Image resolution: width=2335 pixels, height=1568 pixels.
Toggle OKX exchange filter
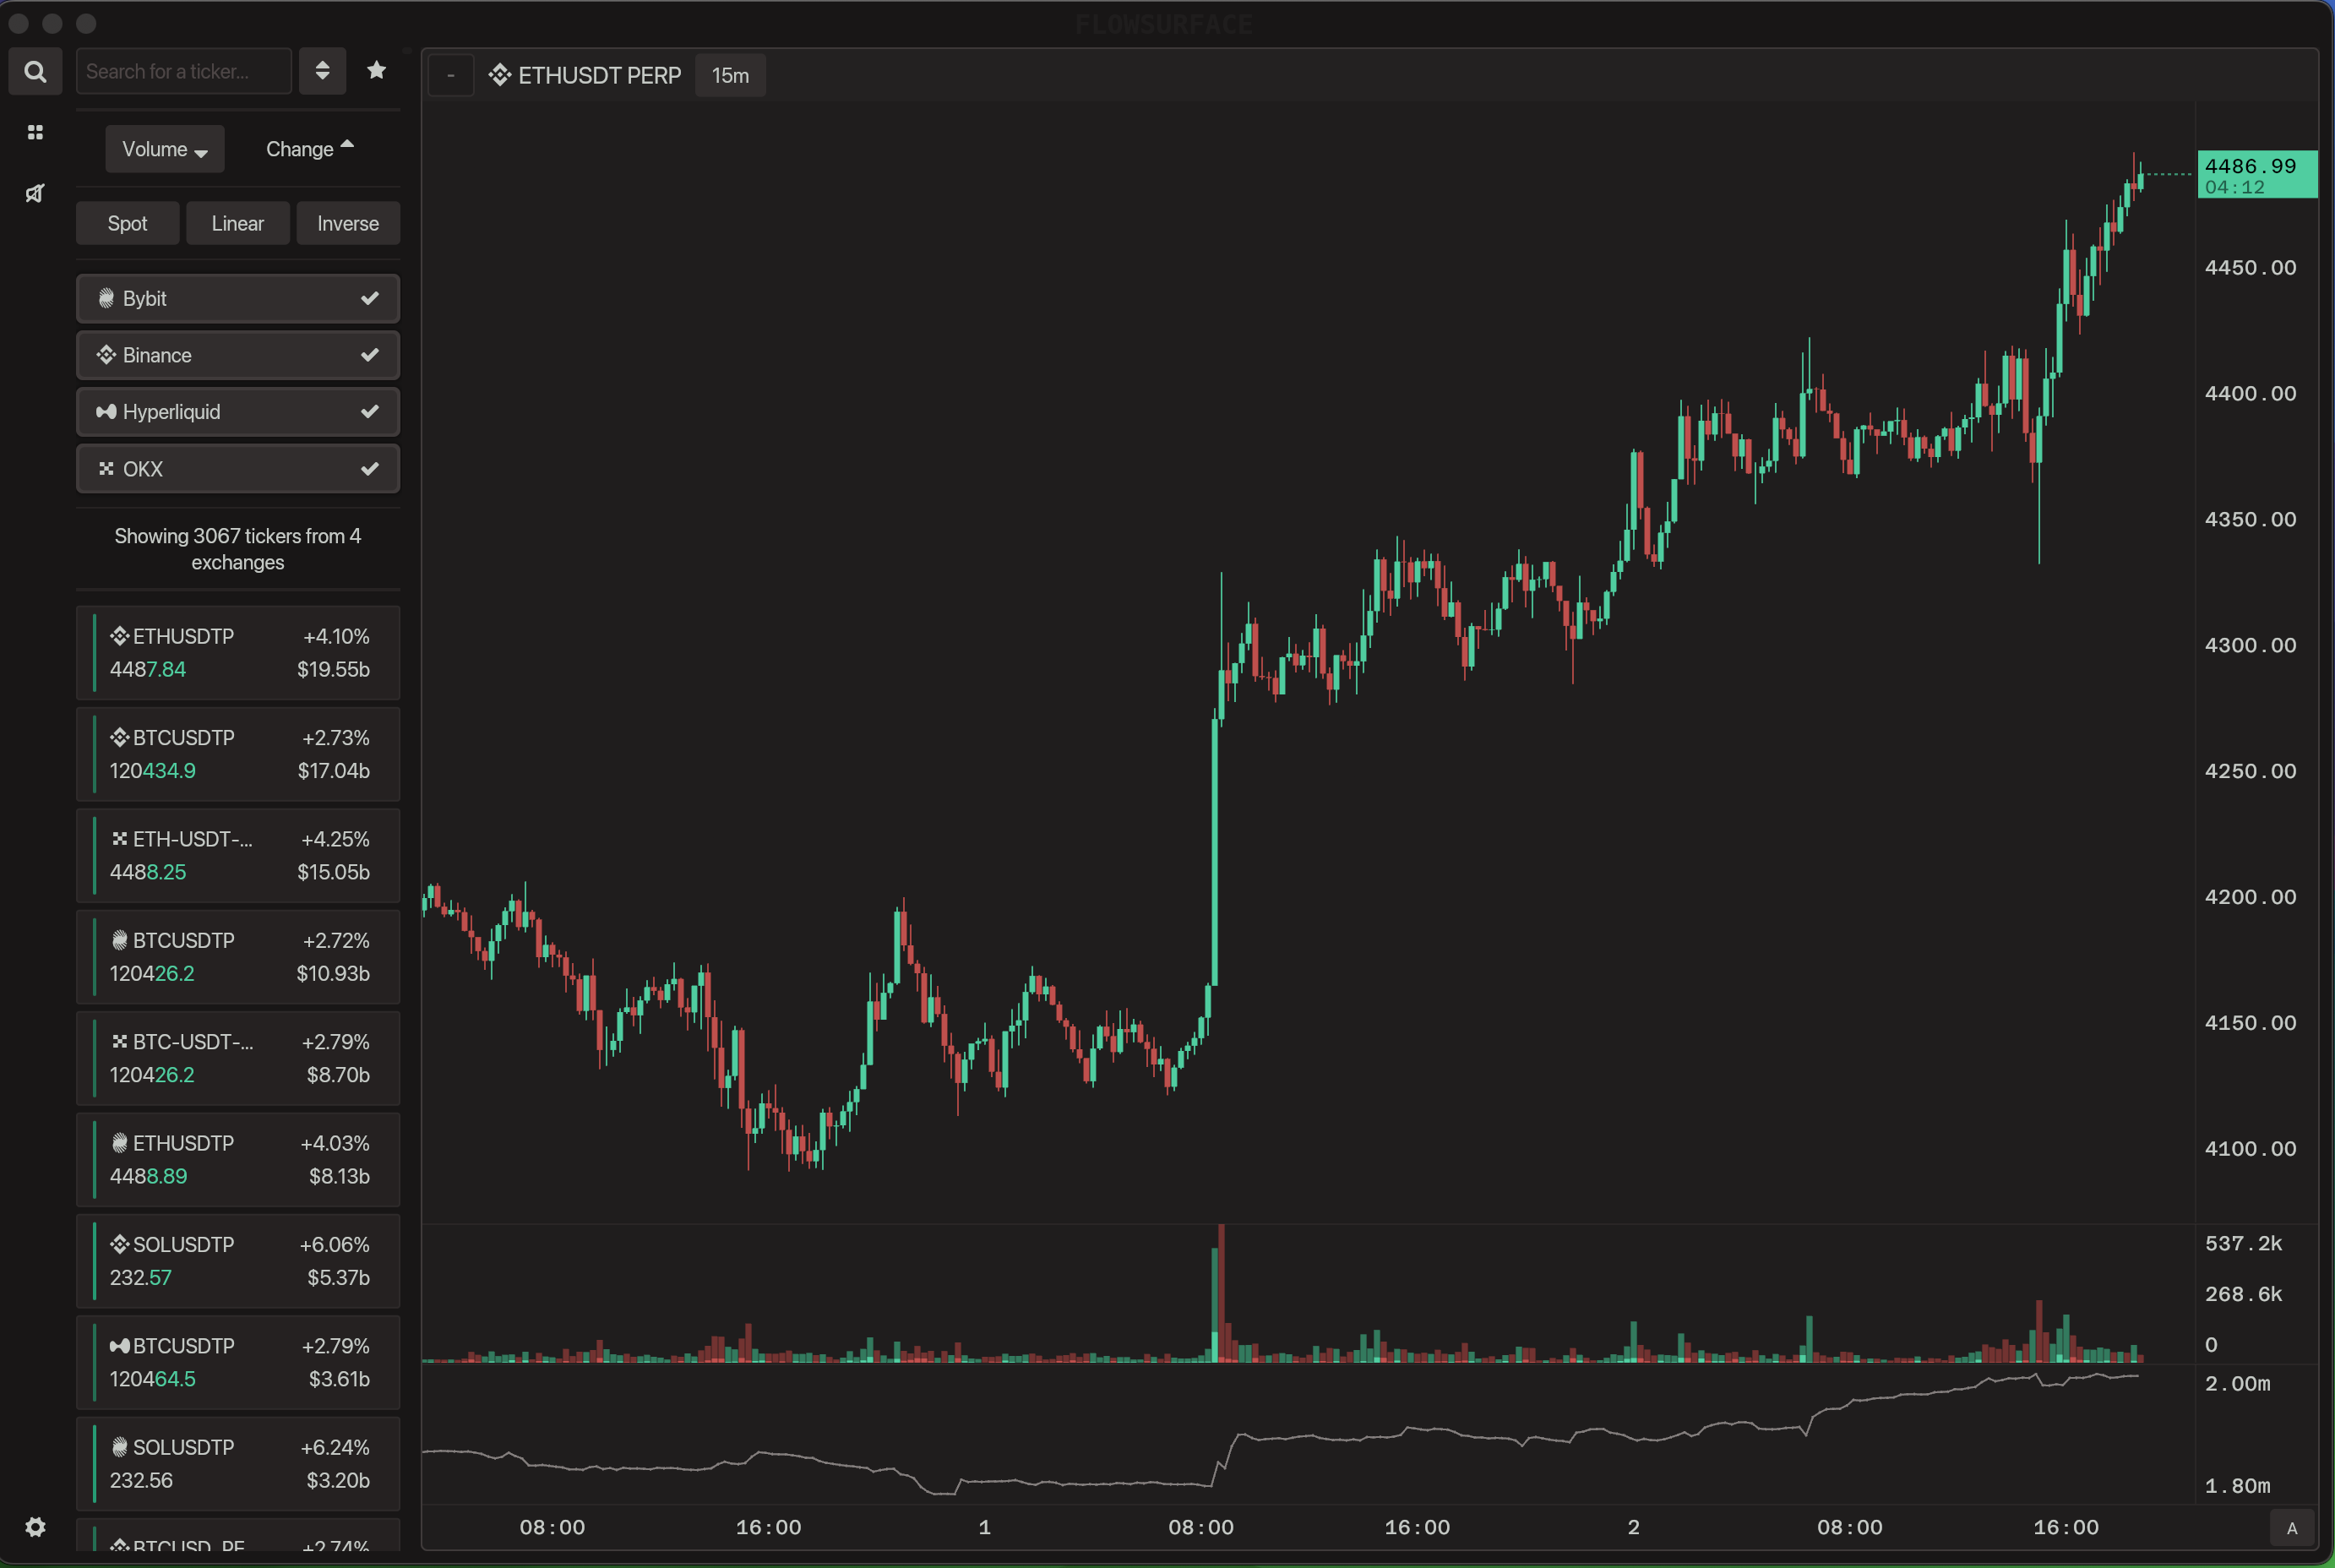click(x=238, y=469)
